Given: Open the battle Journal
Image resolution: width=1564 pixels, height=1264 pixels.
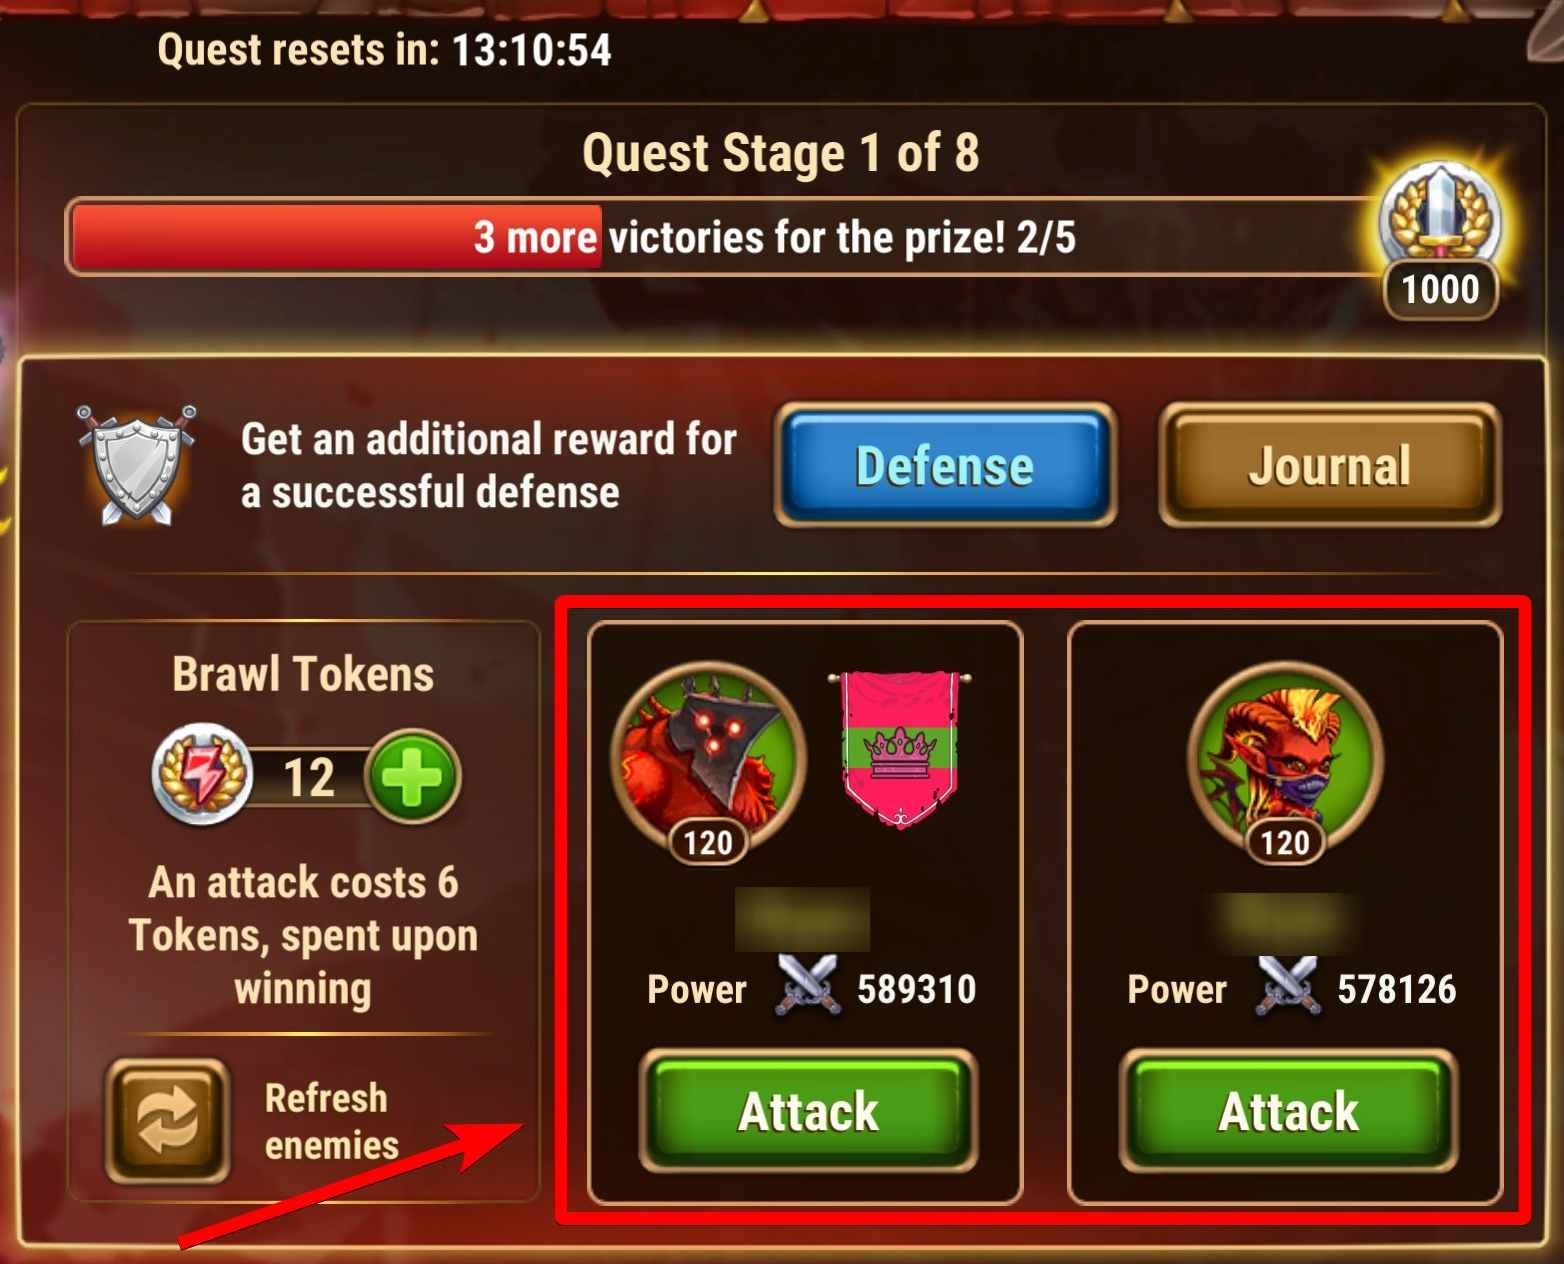Looking at the screenshot, I should [x=1330, y=465].
